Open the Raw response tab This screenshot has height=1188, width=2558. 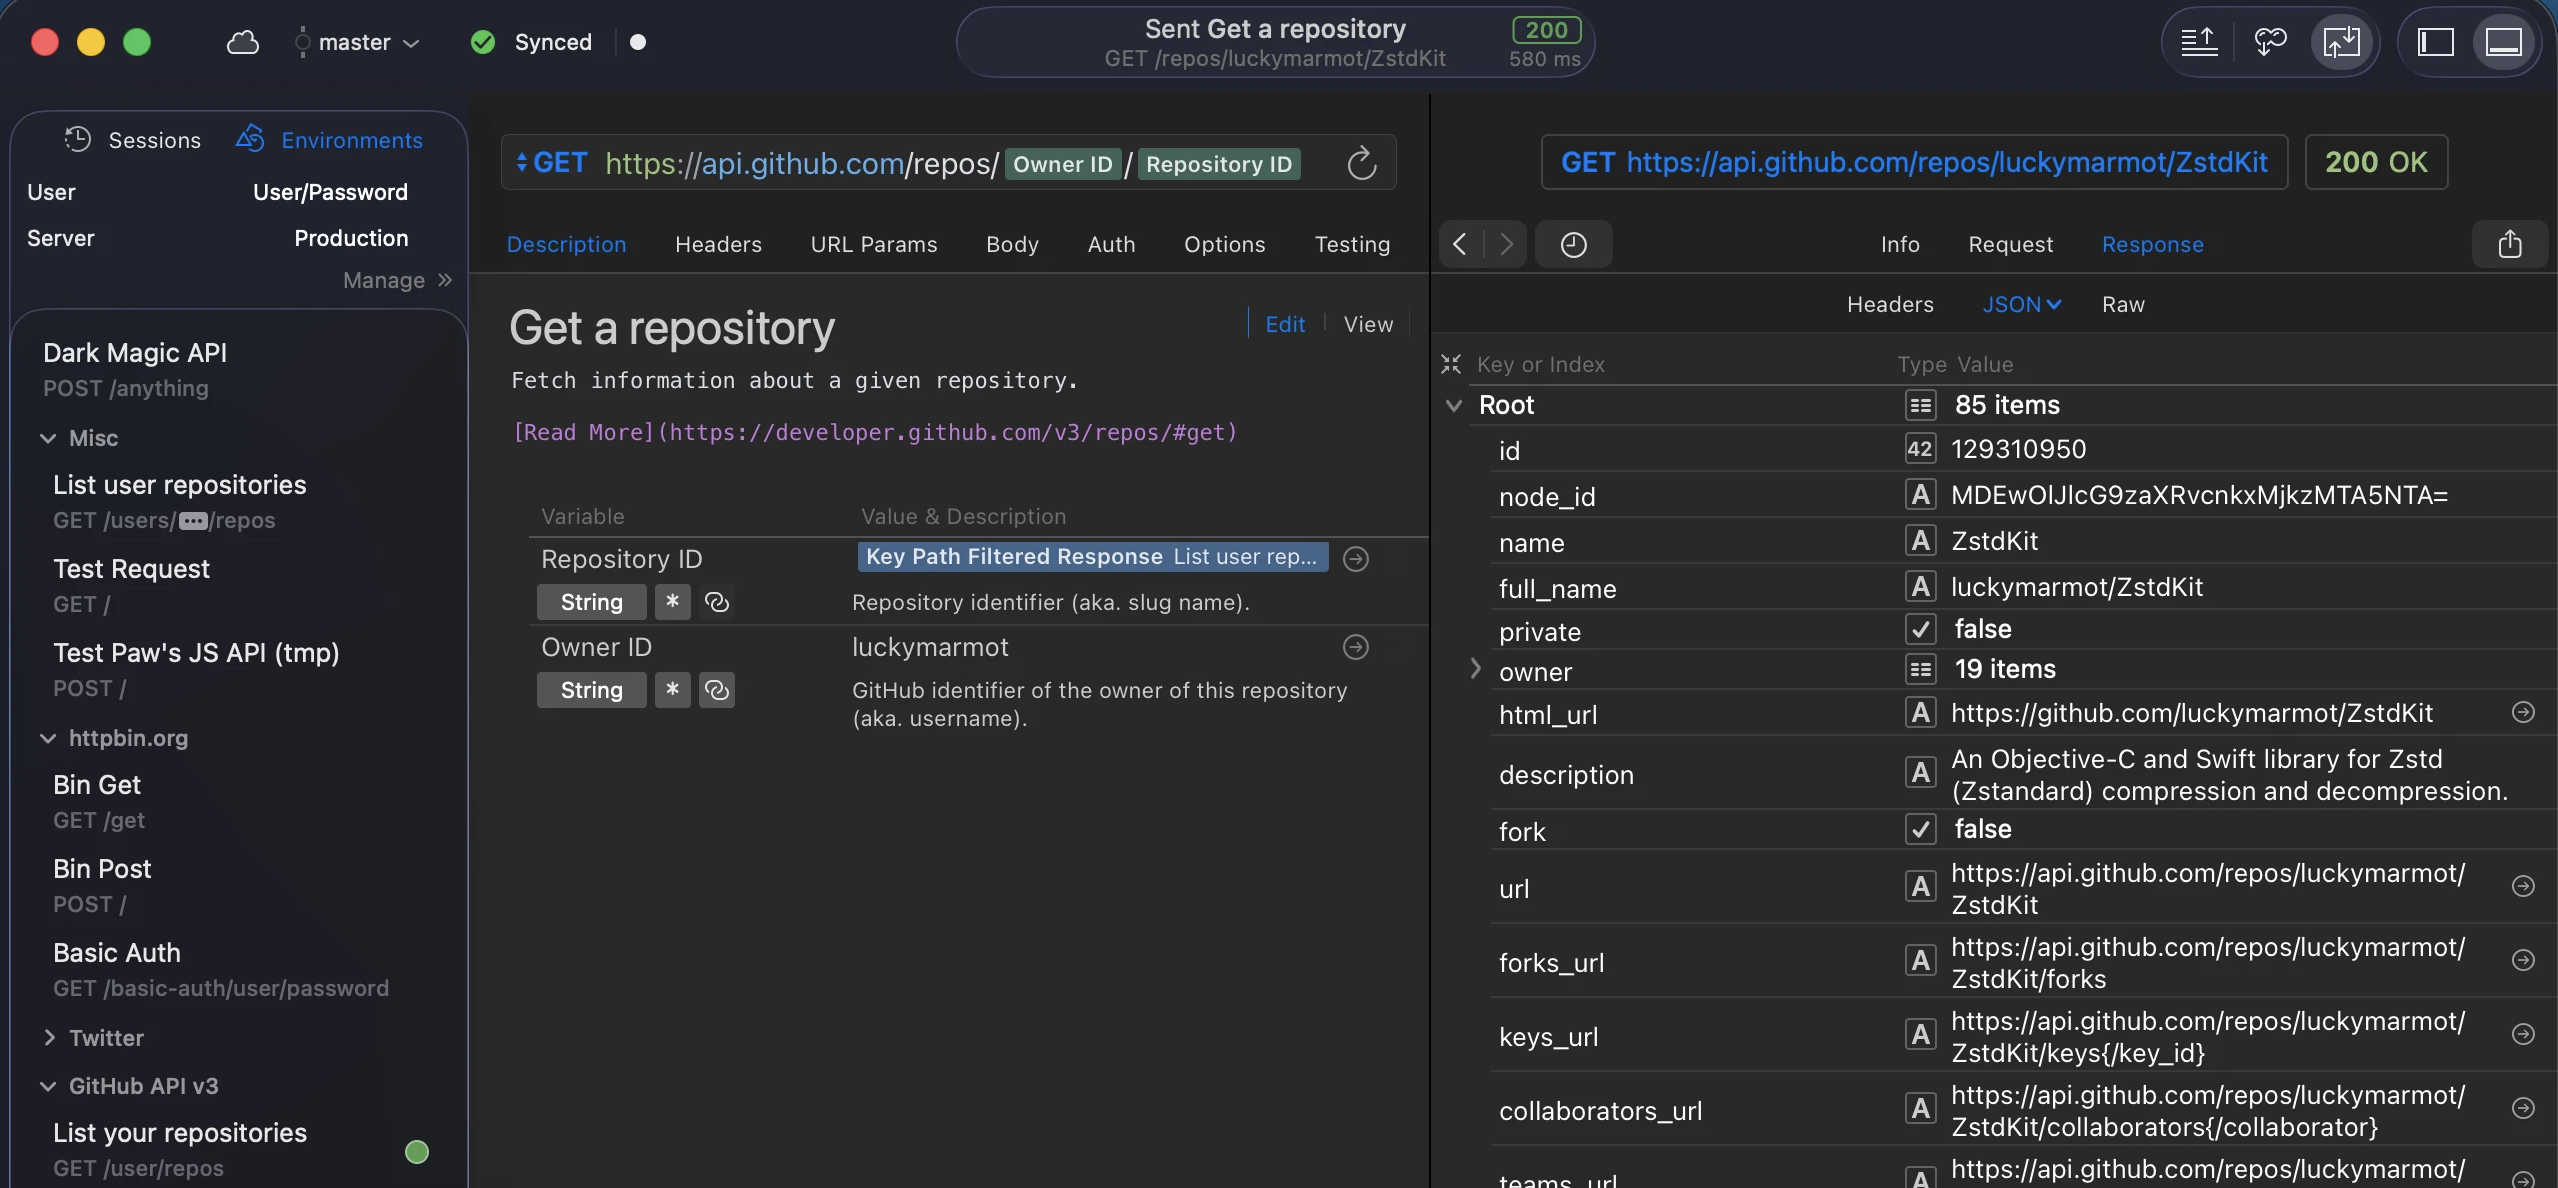(x=2123, y=304)
